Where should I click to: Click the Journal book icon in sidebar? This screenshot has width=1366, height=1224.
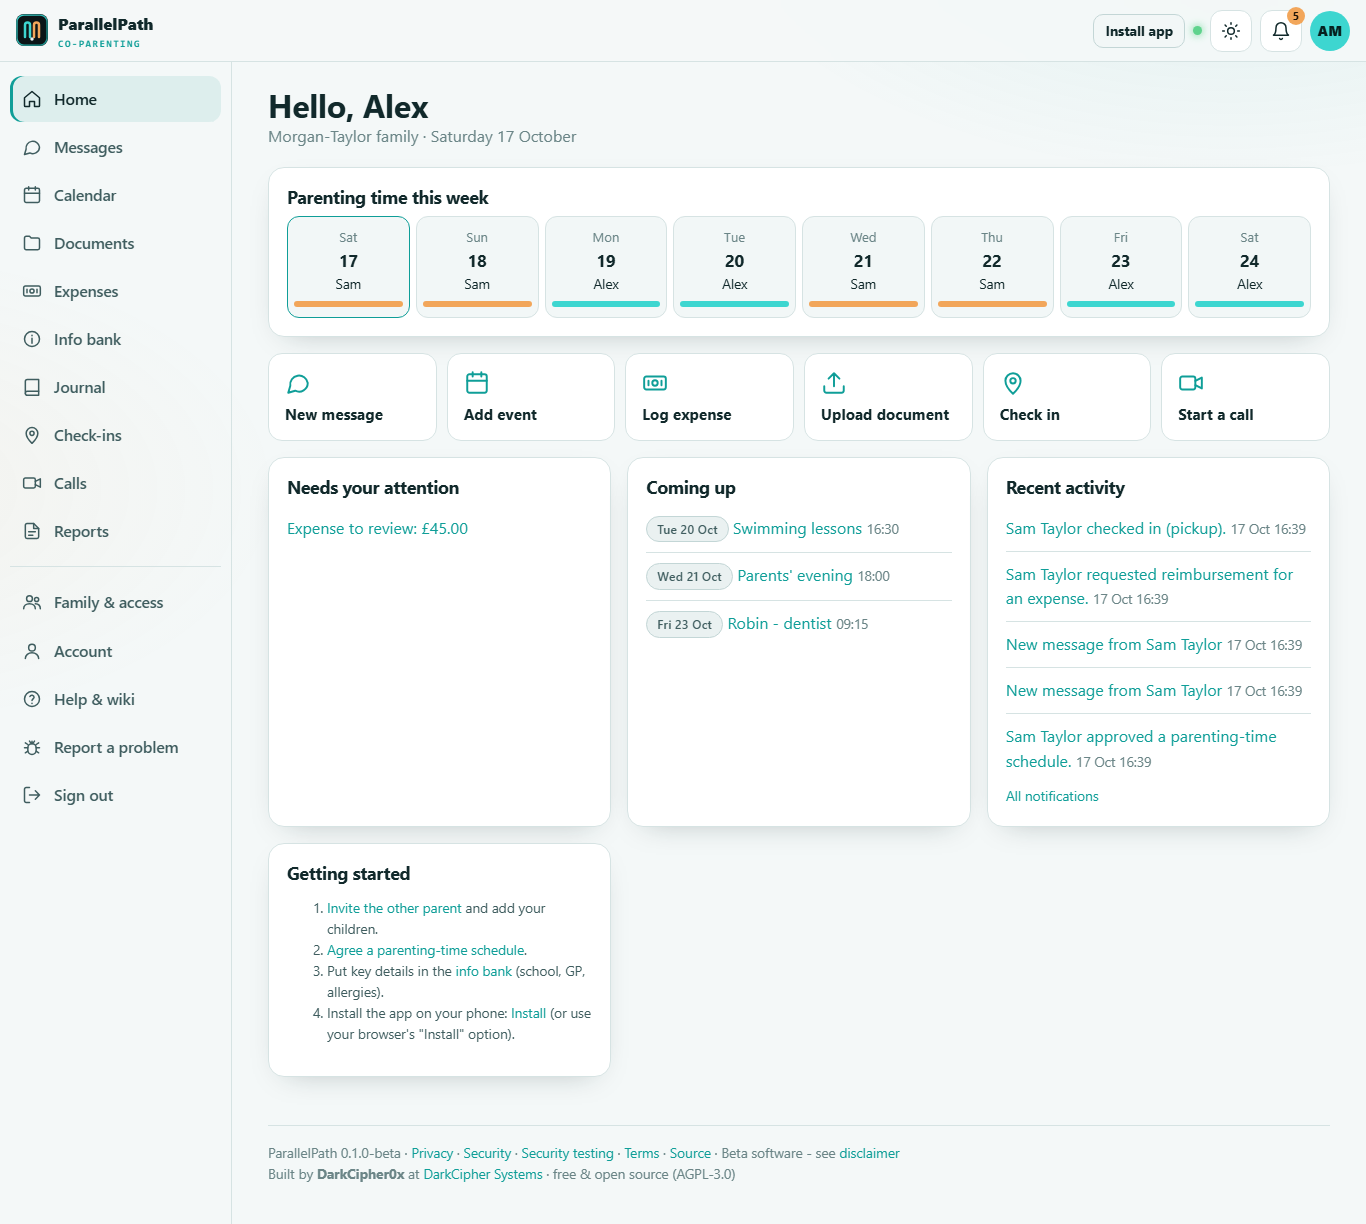(x=32, y=388)
